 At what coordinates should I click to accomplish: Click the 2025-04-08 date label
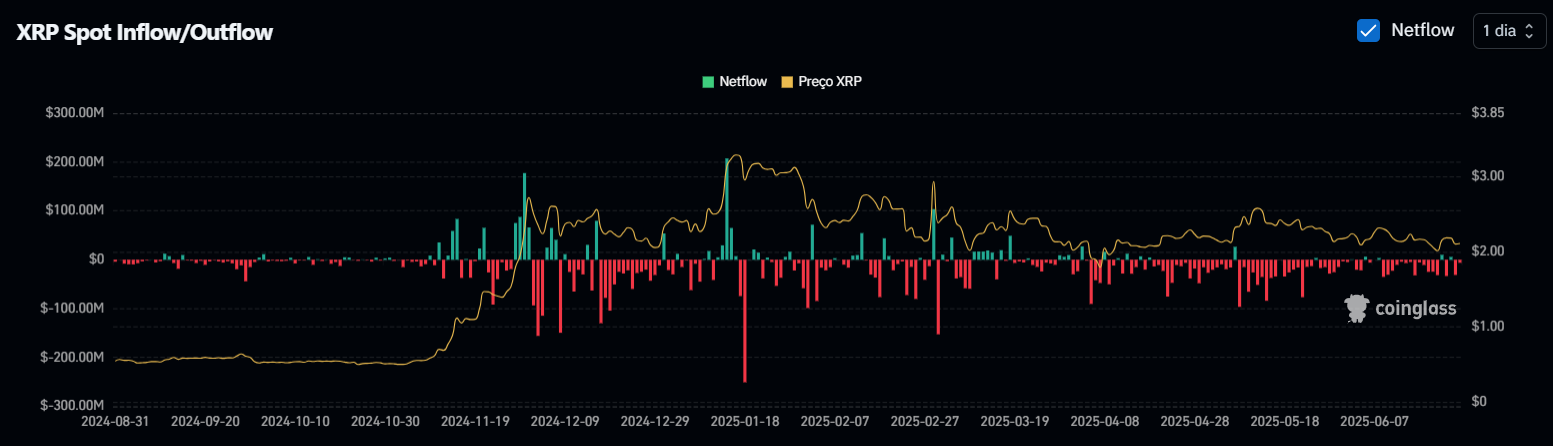coord(1105,423)
